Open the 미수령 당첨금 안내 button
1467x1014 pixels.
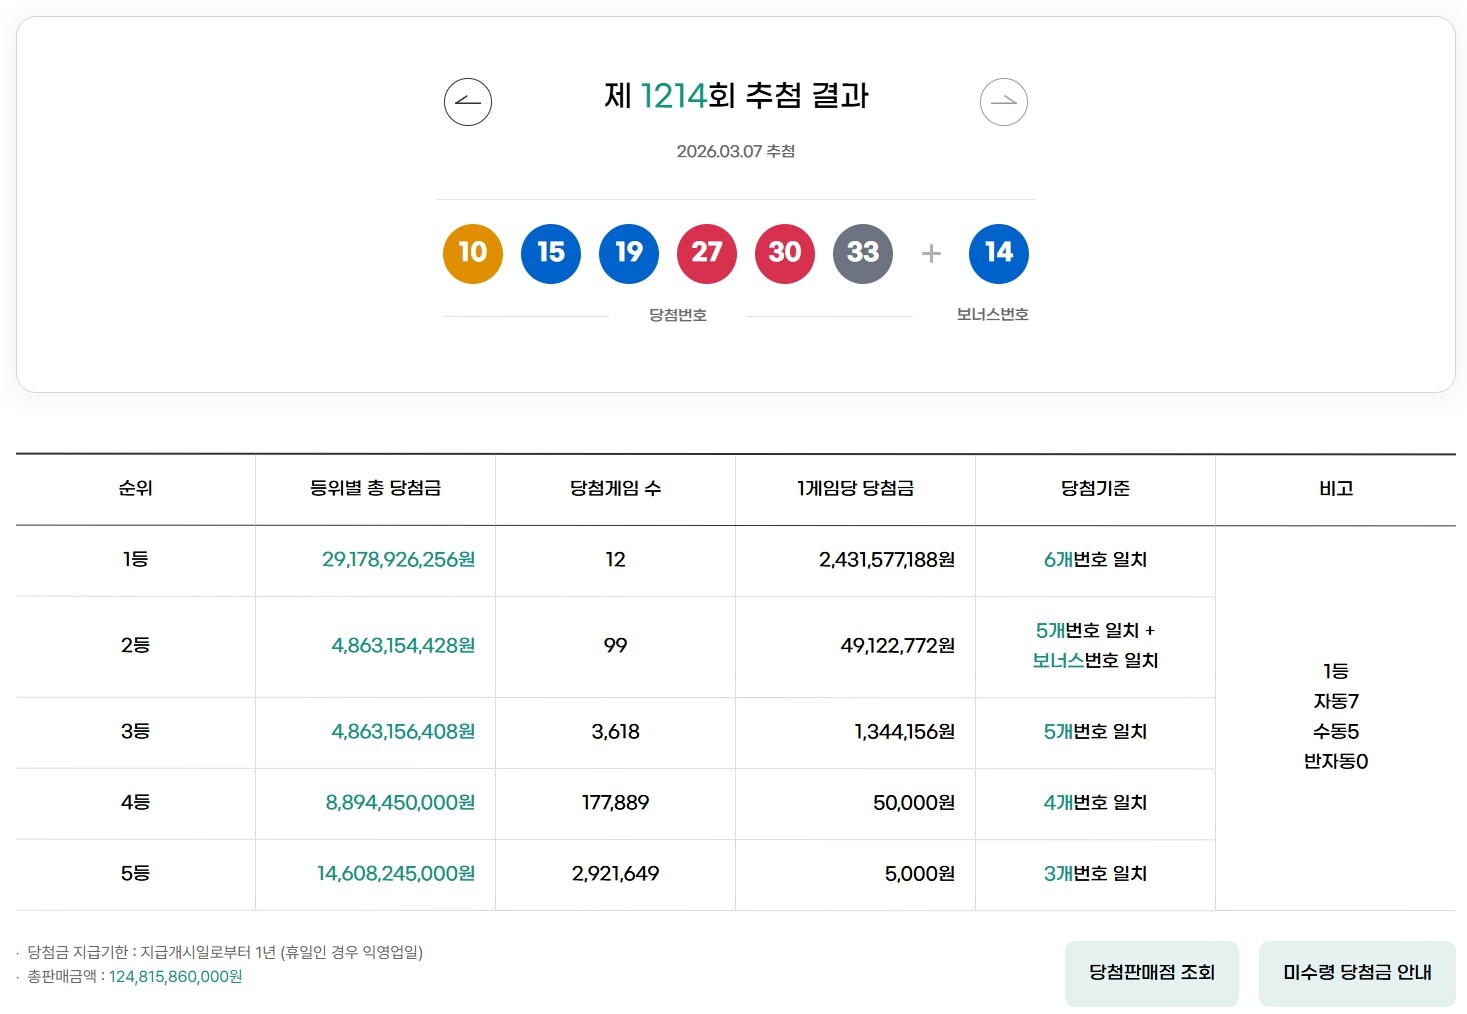(x=1356, y=970)
